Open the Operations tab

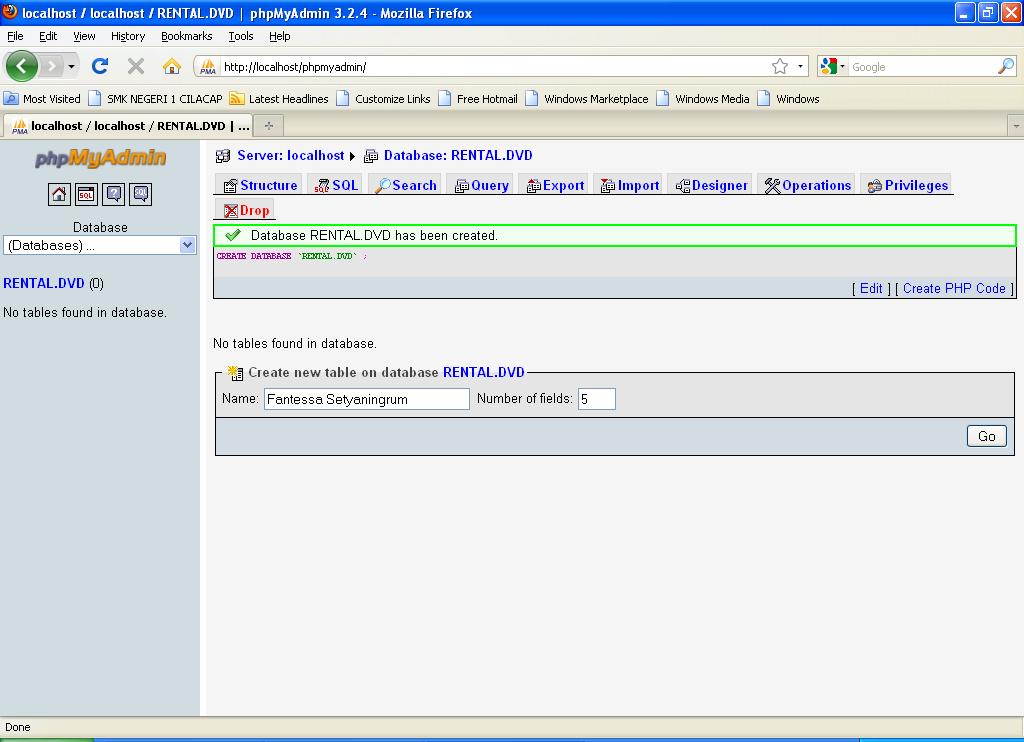(x=808, y=186)
